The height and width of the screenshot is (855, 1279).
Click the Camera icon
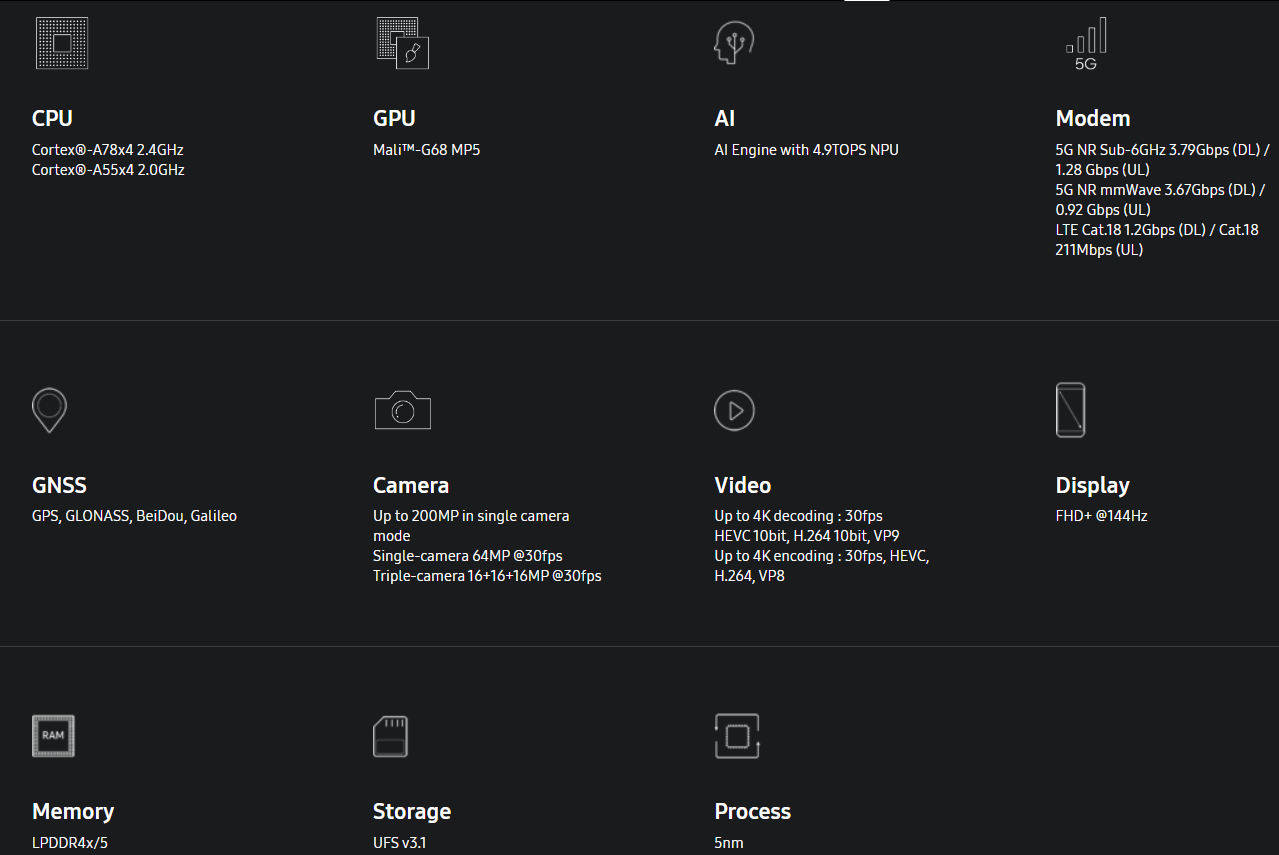[403, 410]
